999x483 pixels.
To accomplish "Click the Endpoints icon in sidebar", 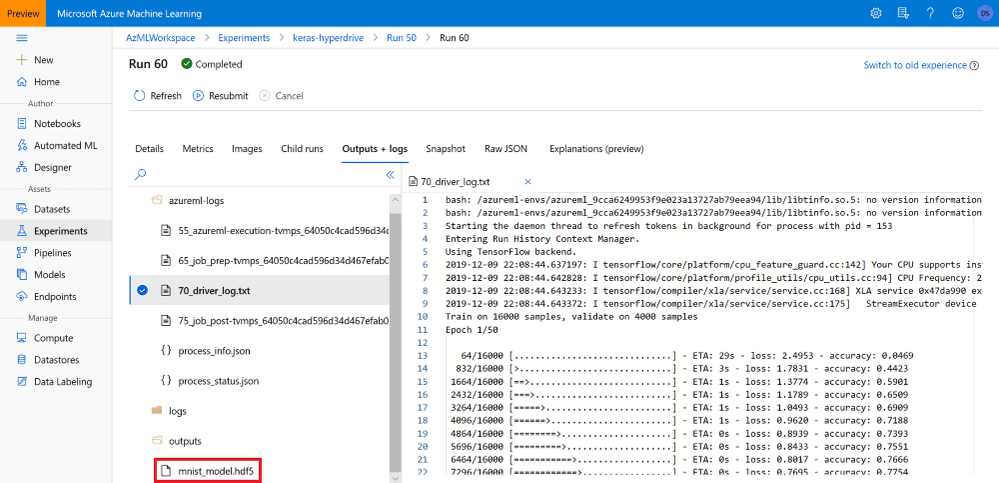I will point(22,296).
